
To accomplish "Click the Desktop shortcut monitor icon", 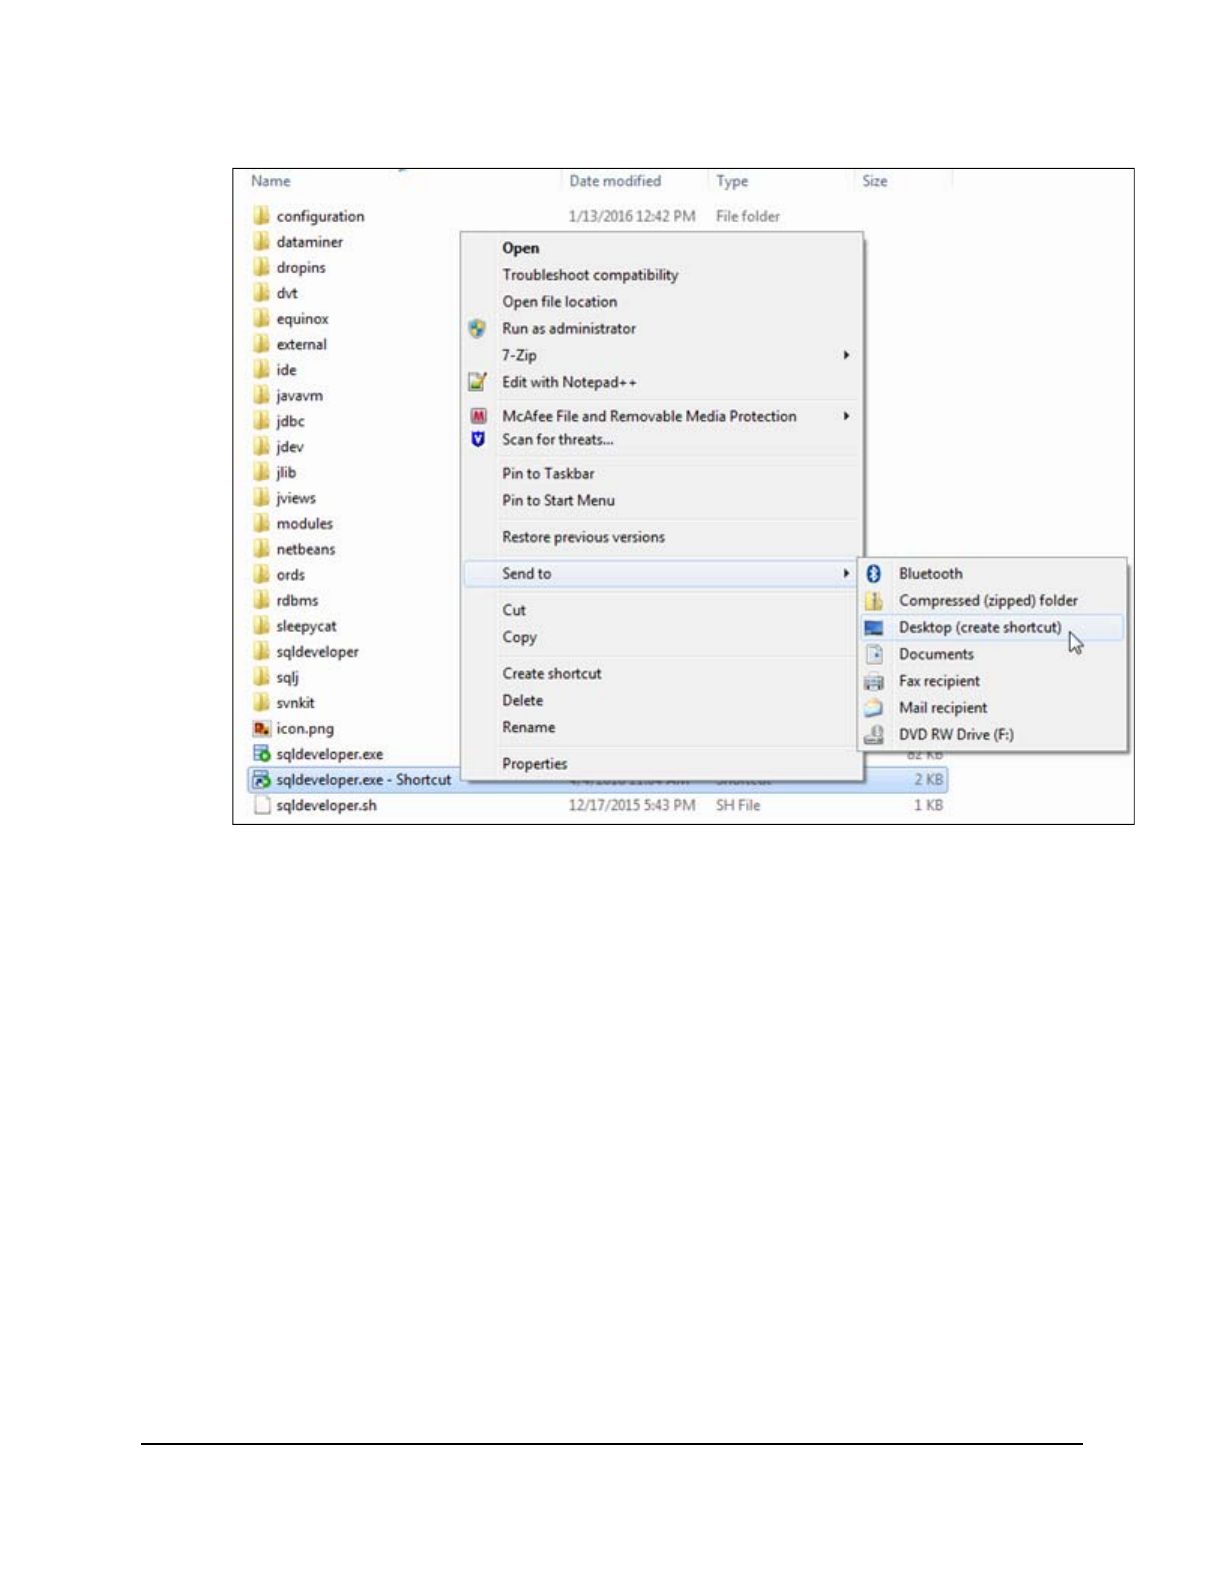I will pos(873,628).
